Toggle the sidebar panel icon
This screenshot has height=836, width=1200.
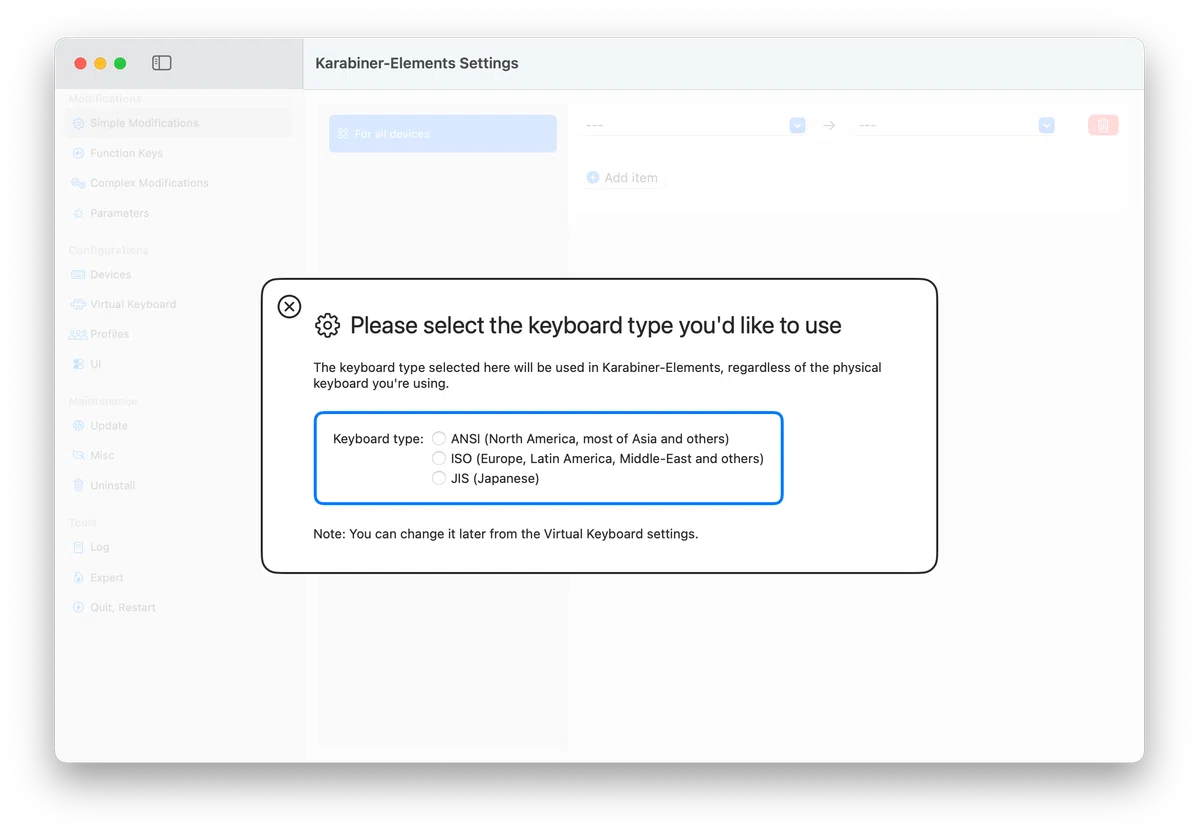(x=162, y=63)
